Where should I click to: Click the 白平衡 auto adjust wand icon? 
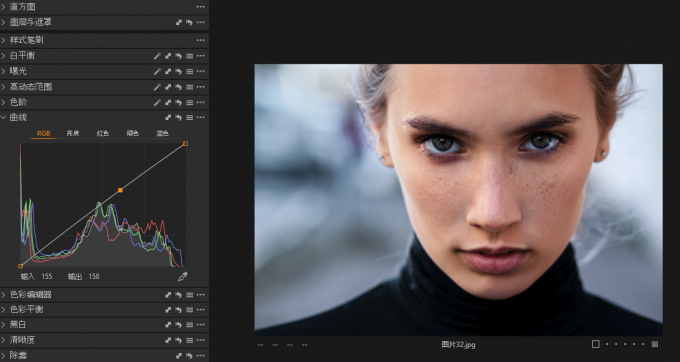[157, 56]
